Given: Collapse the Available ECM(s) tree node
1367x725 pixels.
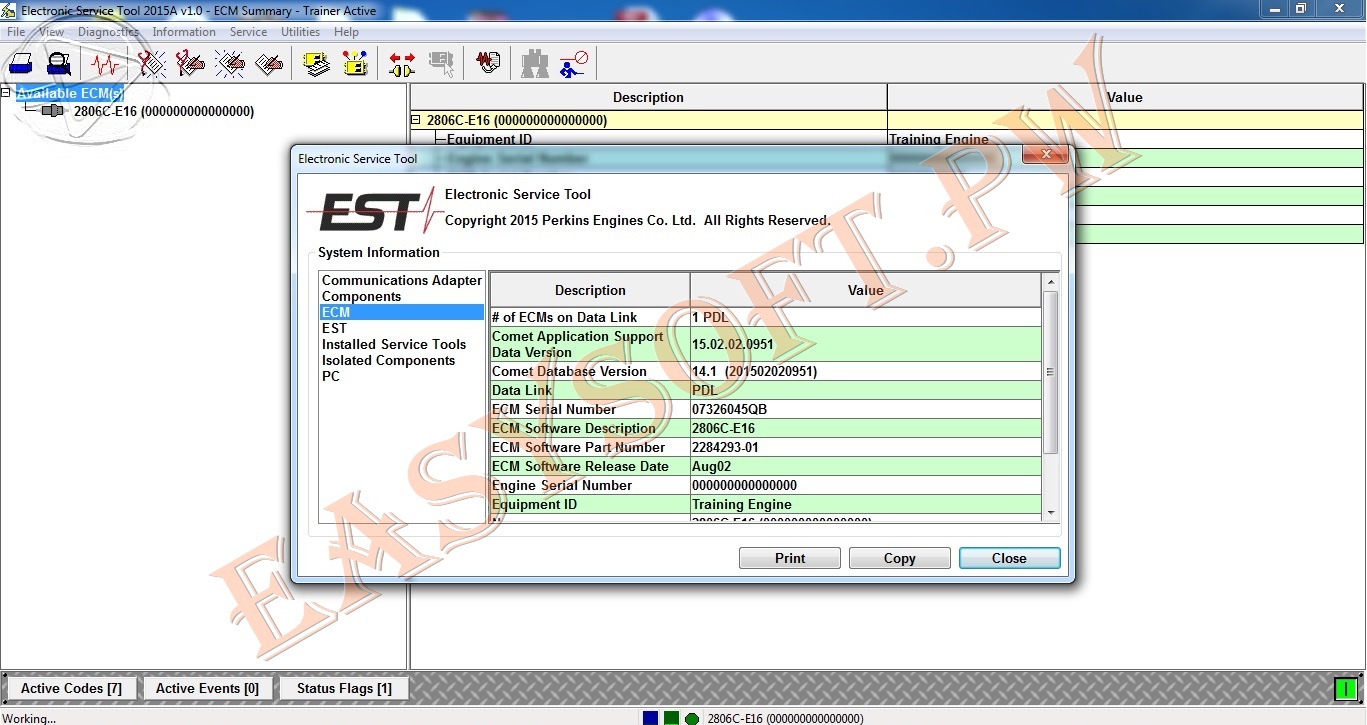Looking at the screenshot, I should coord(6,93).
